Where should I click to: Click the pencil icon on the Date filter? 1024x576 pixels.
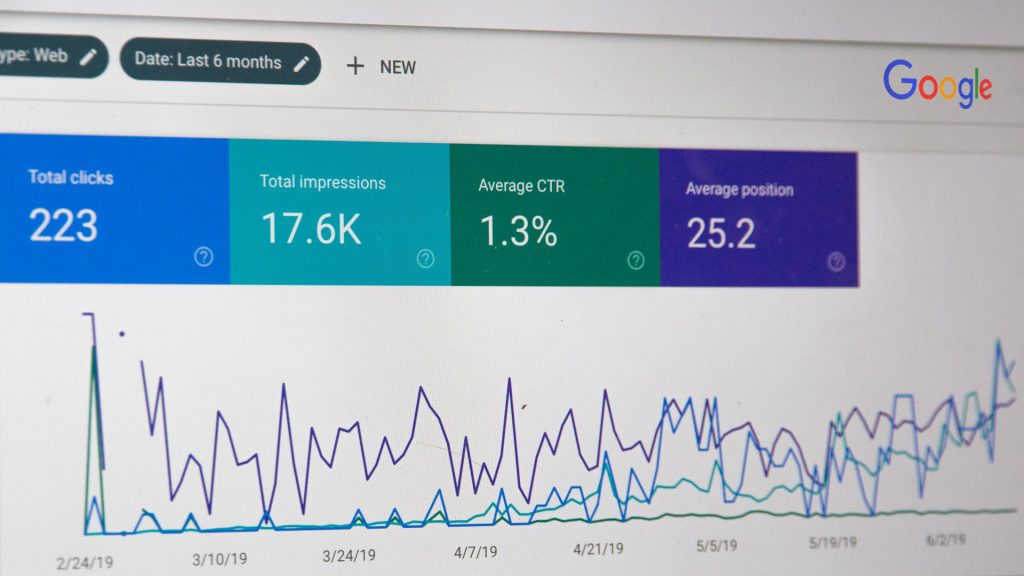pyautogui.click(x=301, y=63)
